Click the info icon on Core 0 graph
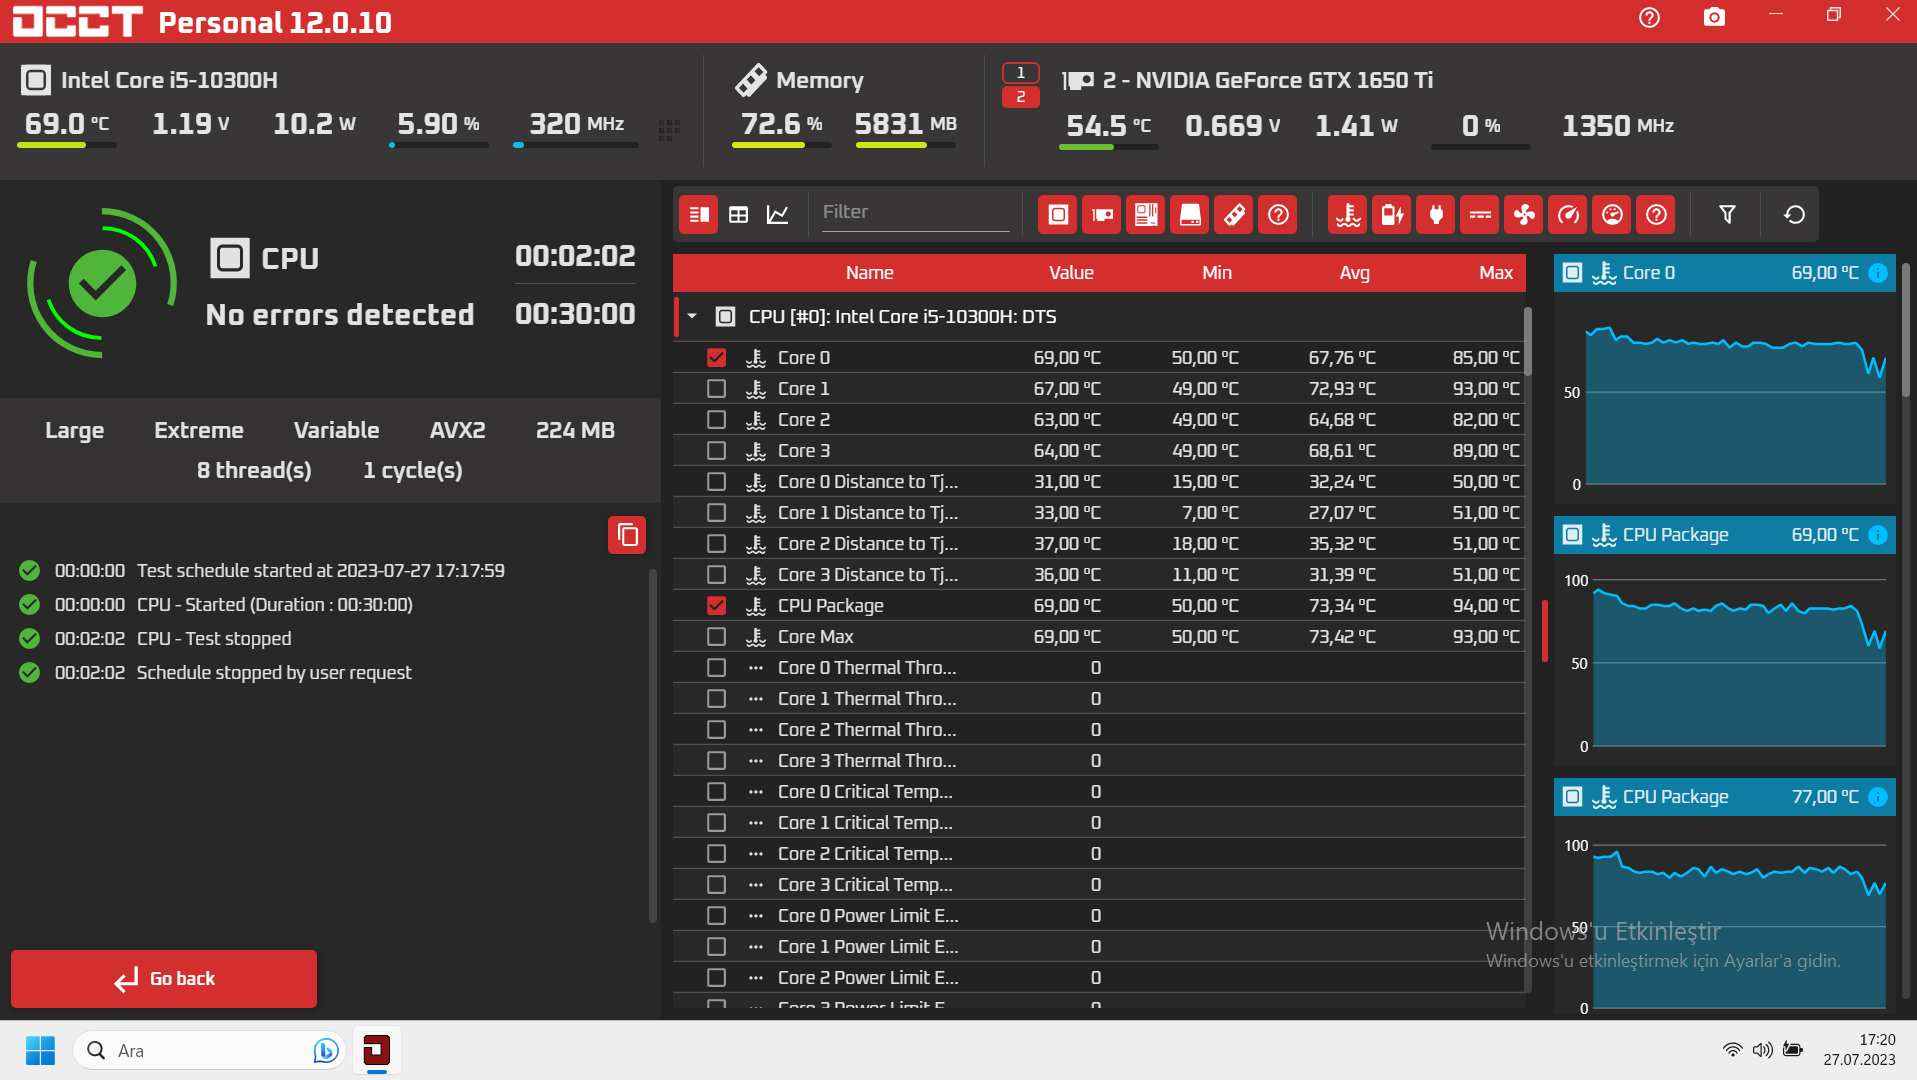The height and width of the screenshot is (1080, 1917). coord(1878,273)
